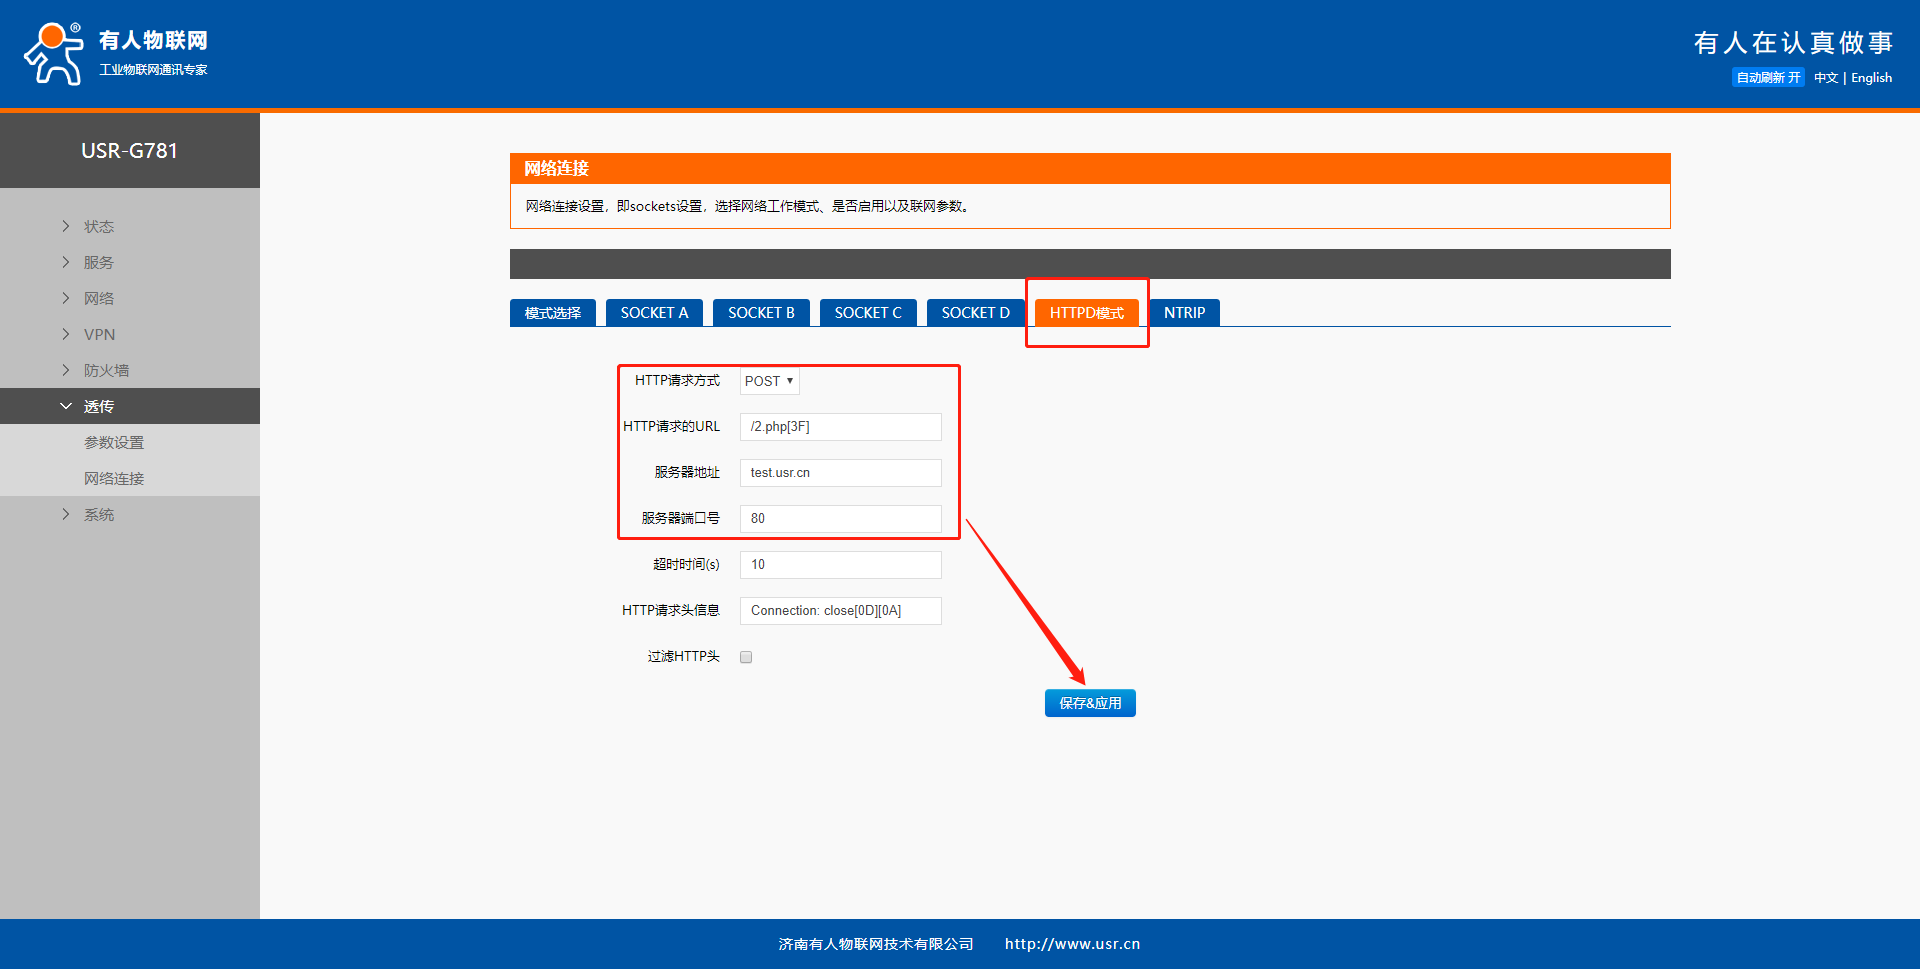Open the www.usr.cn footer link
The image size is (1920, 969).
(x=1072, y=944)
